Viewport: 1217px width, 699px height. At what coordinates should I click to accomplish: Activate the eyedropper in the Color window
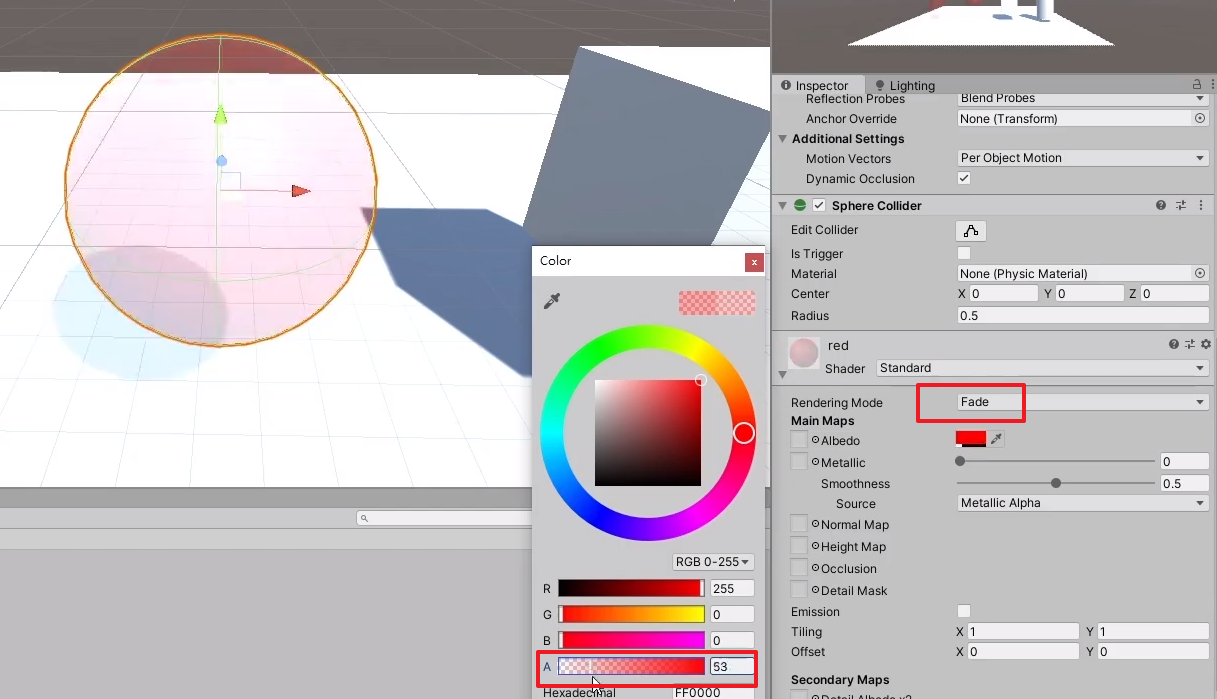coord(553,299)
